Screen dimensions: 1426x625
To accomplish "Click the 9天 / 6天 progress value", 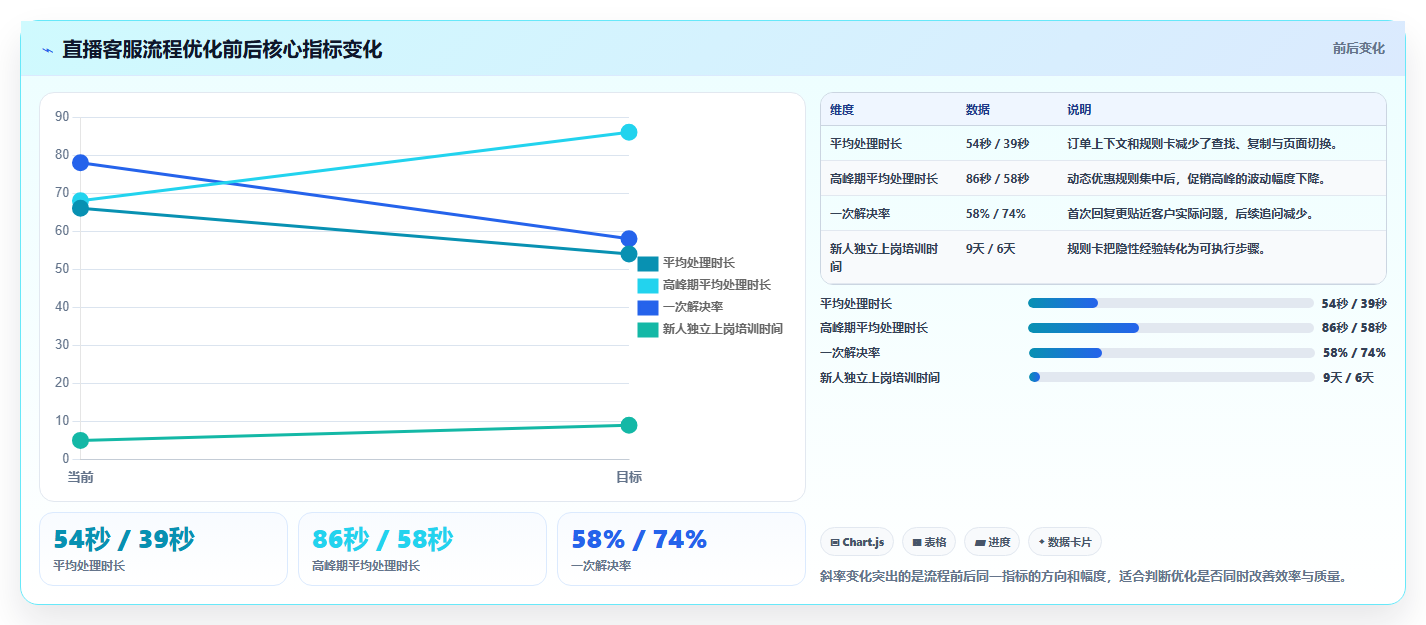I will click(x=1348, y=378).
